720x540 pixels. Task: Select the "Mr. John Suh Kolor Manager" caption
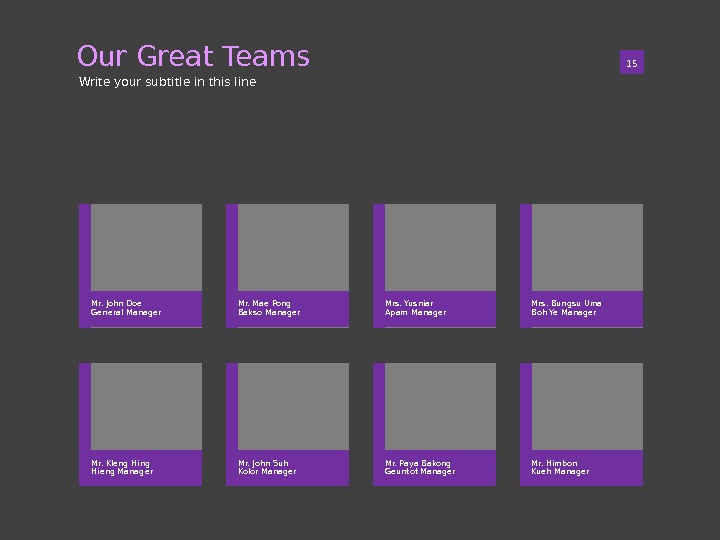tap(267, 467)
